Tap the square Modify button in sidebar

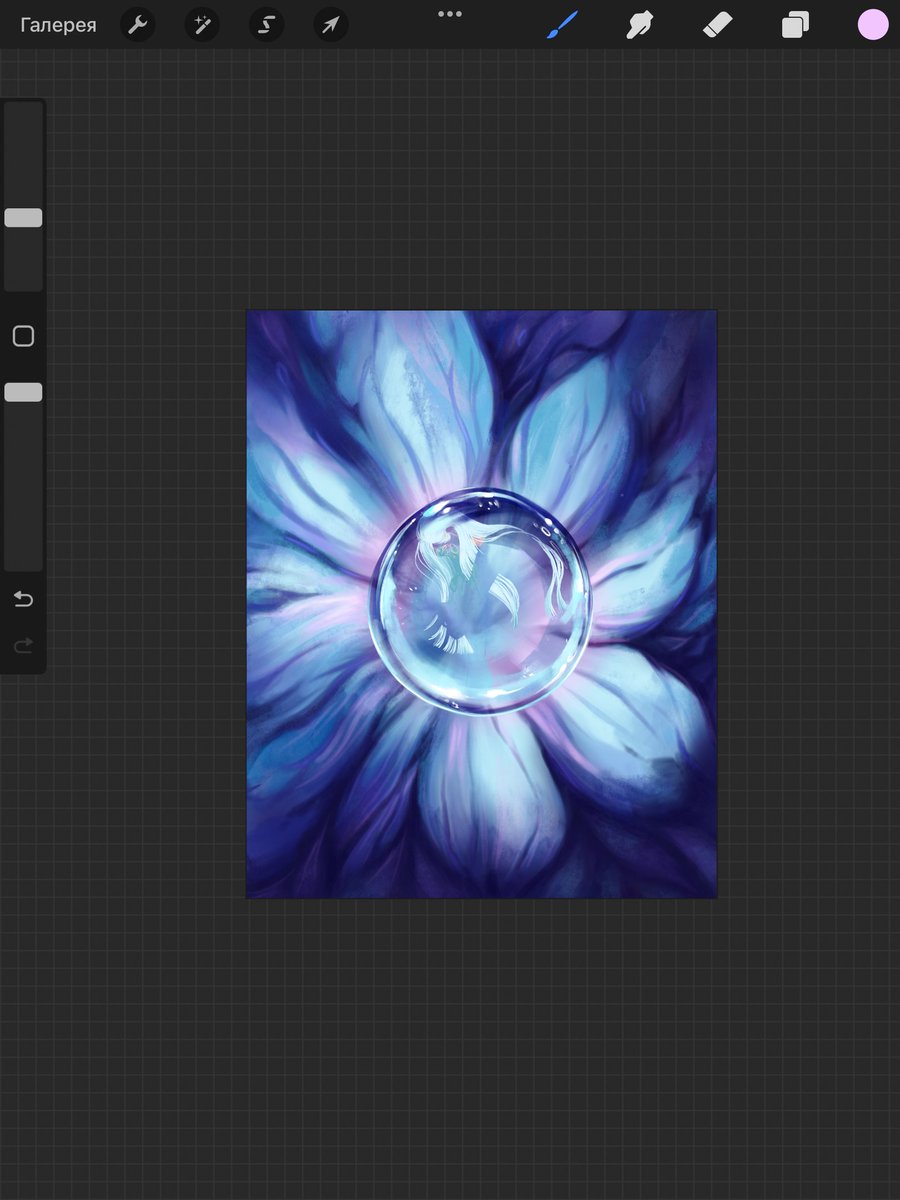23,336
